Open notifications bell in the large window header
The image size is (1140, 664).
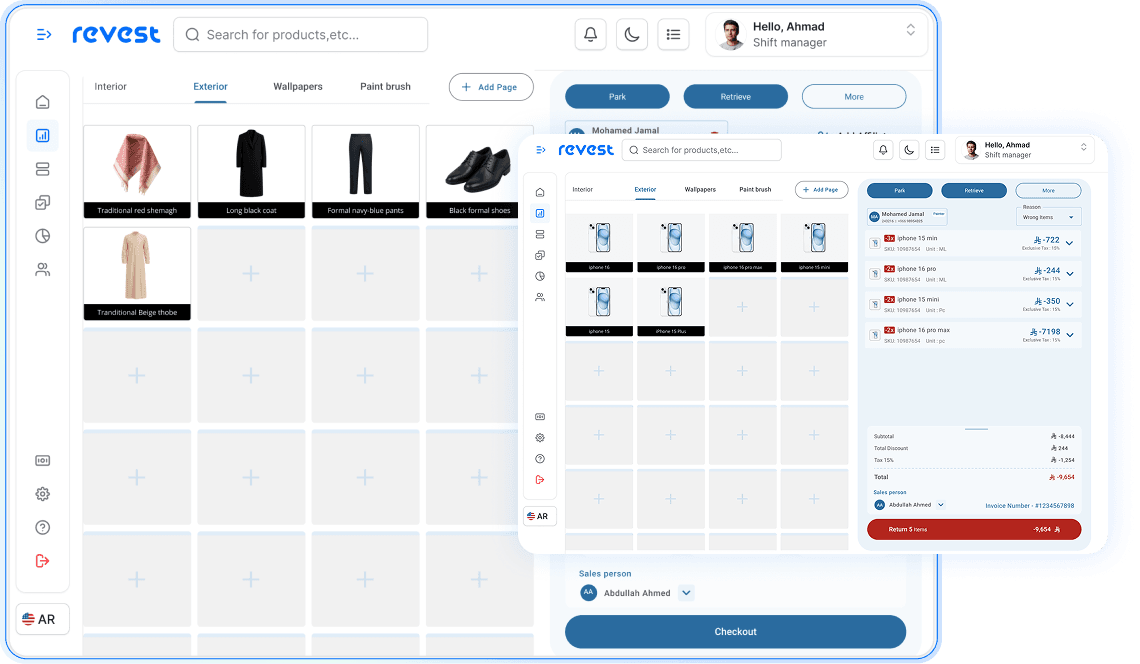pos(590,35)
